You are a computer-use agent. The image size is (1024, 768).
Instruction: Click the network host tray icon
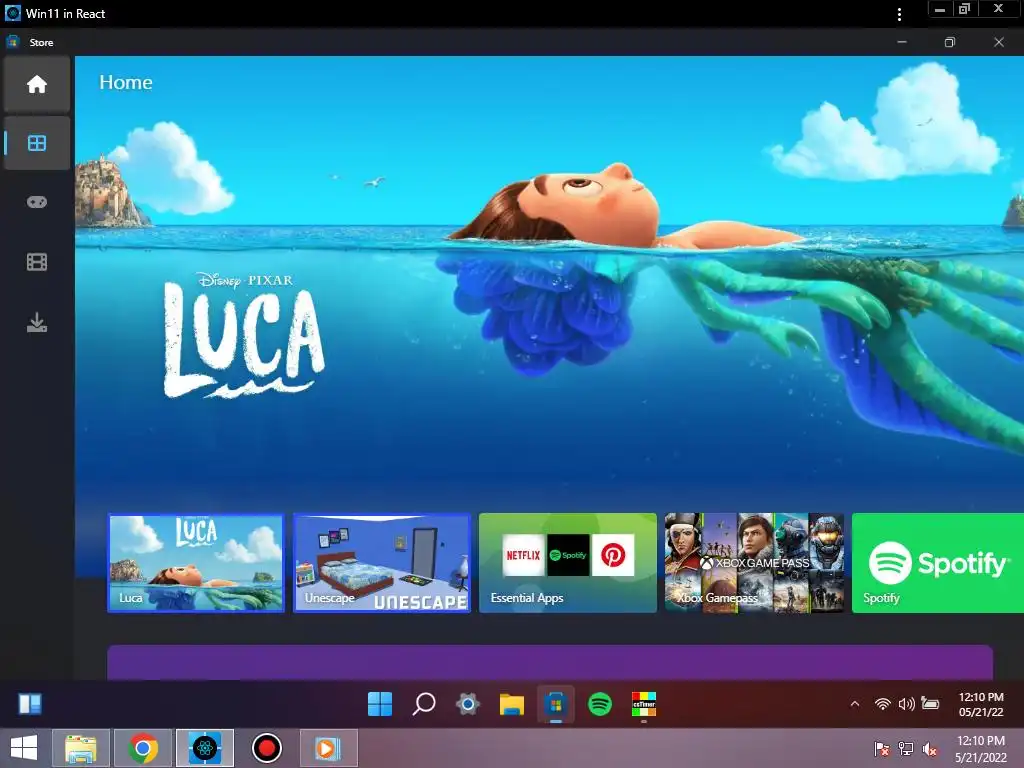(x=906, y=748)
